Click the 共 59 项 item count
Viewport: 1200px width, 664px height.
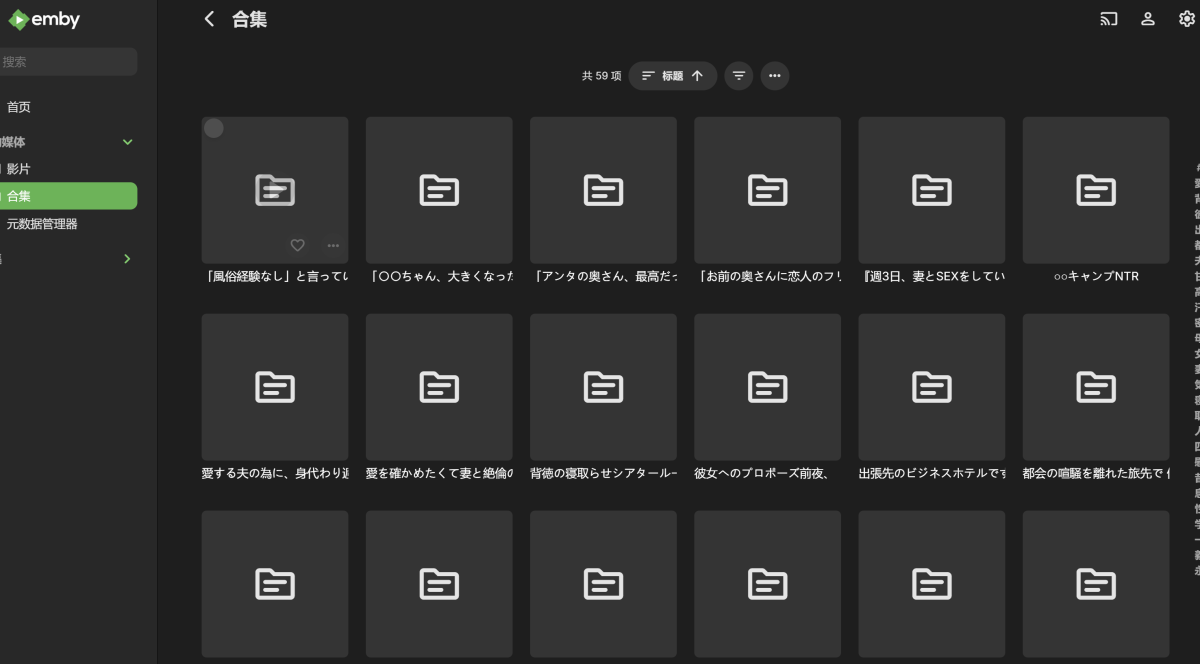point(602,76)
